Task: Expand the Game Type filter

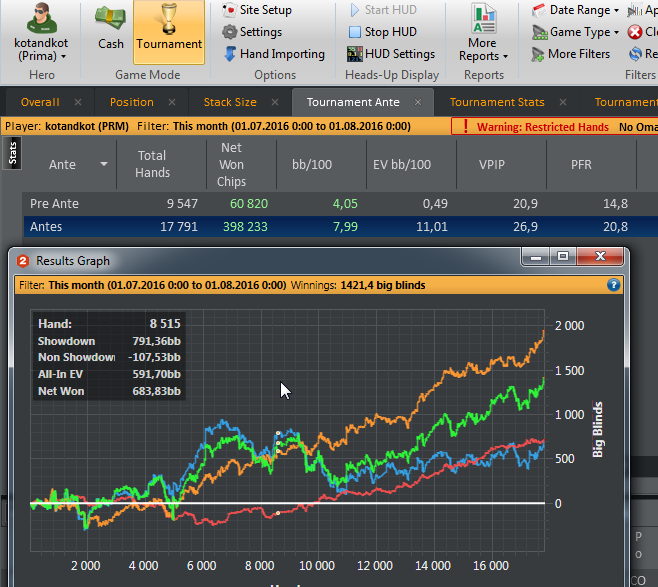Action: point(575,32)
